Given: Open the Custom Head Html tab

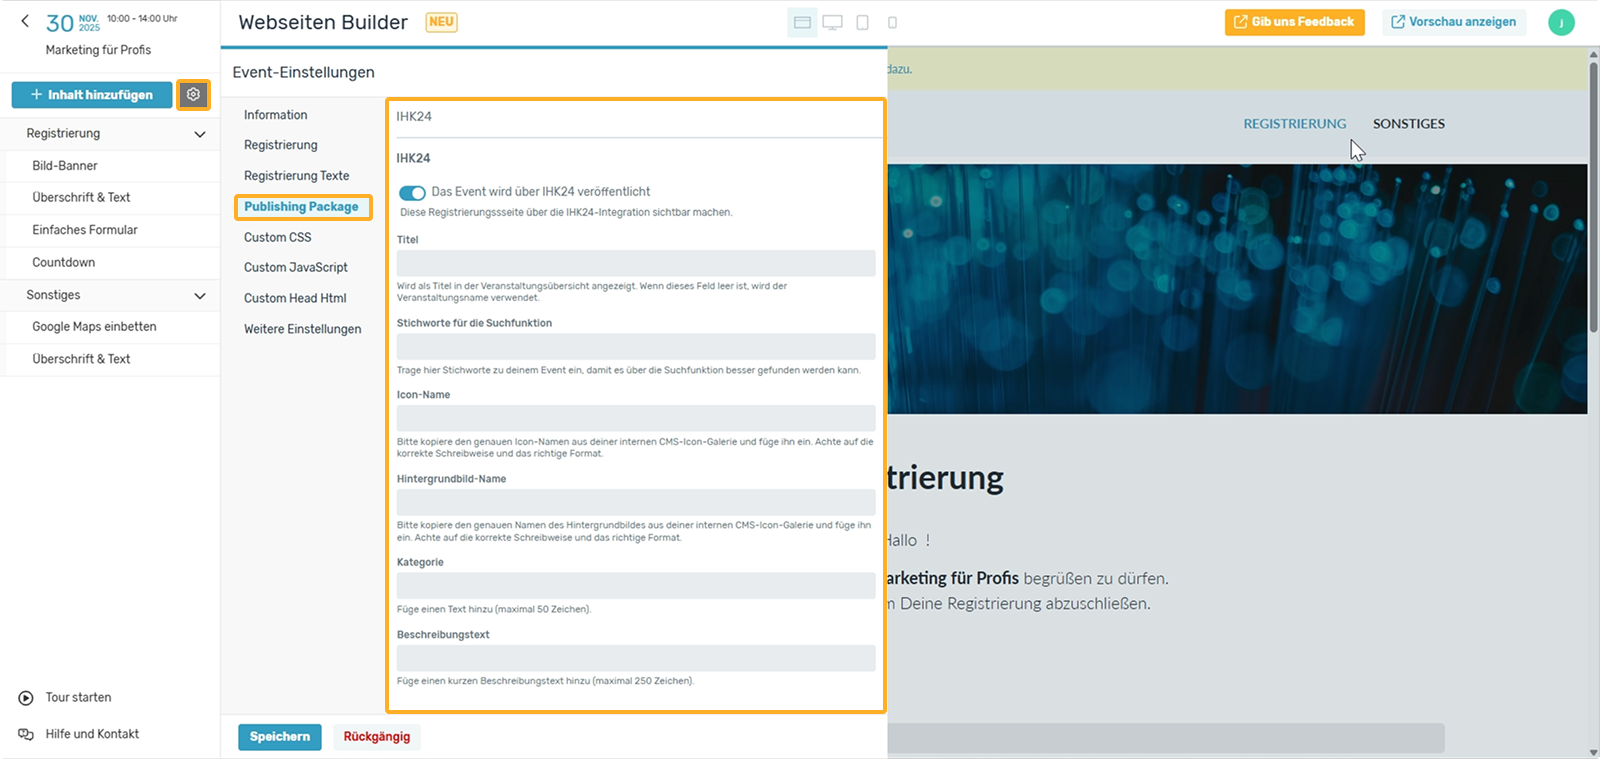Looking at the screenshot, I should (295, 298).
